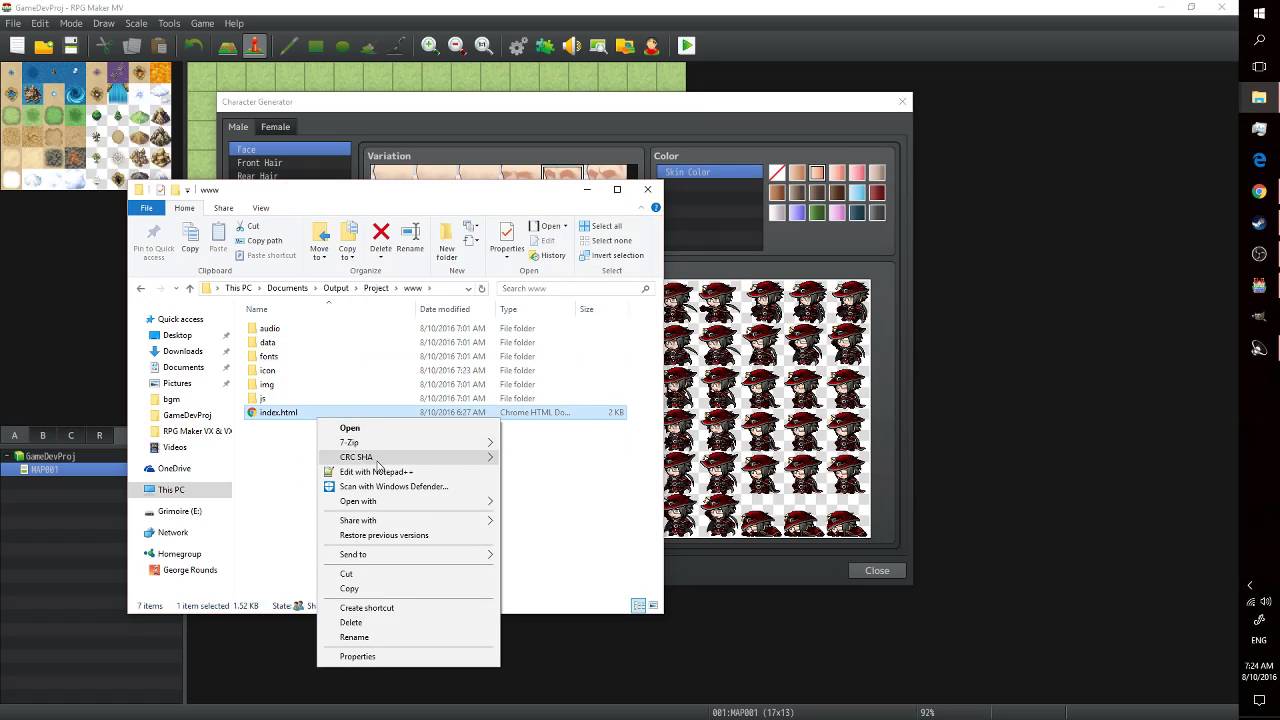The image size is (1280, 720).
Task: Zoom in on the map
Action: tap(430, 46)
